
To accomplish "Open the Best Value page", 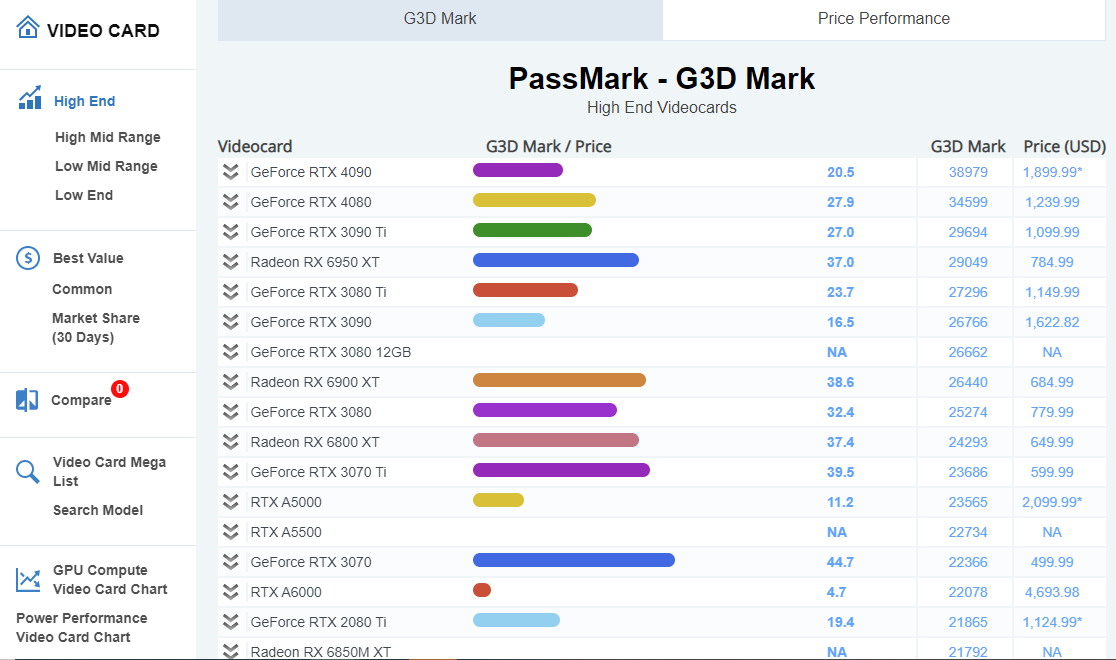I will (88, 258).
